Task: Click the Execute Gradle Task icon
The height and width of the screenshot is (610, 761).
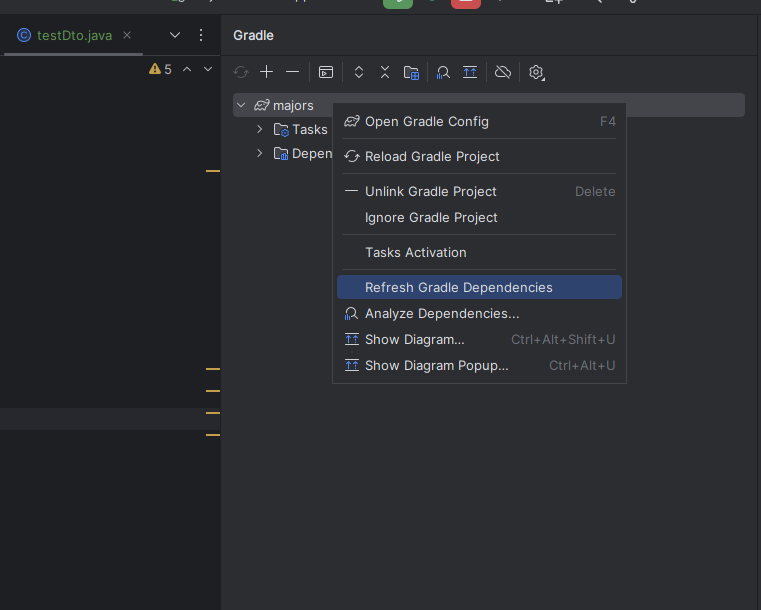Action: (x=326, y=72)
